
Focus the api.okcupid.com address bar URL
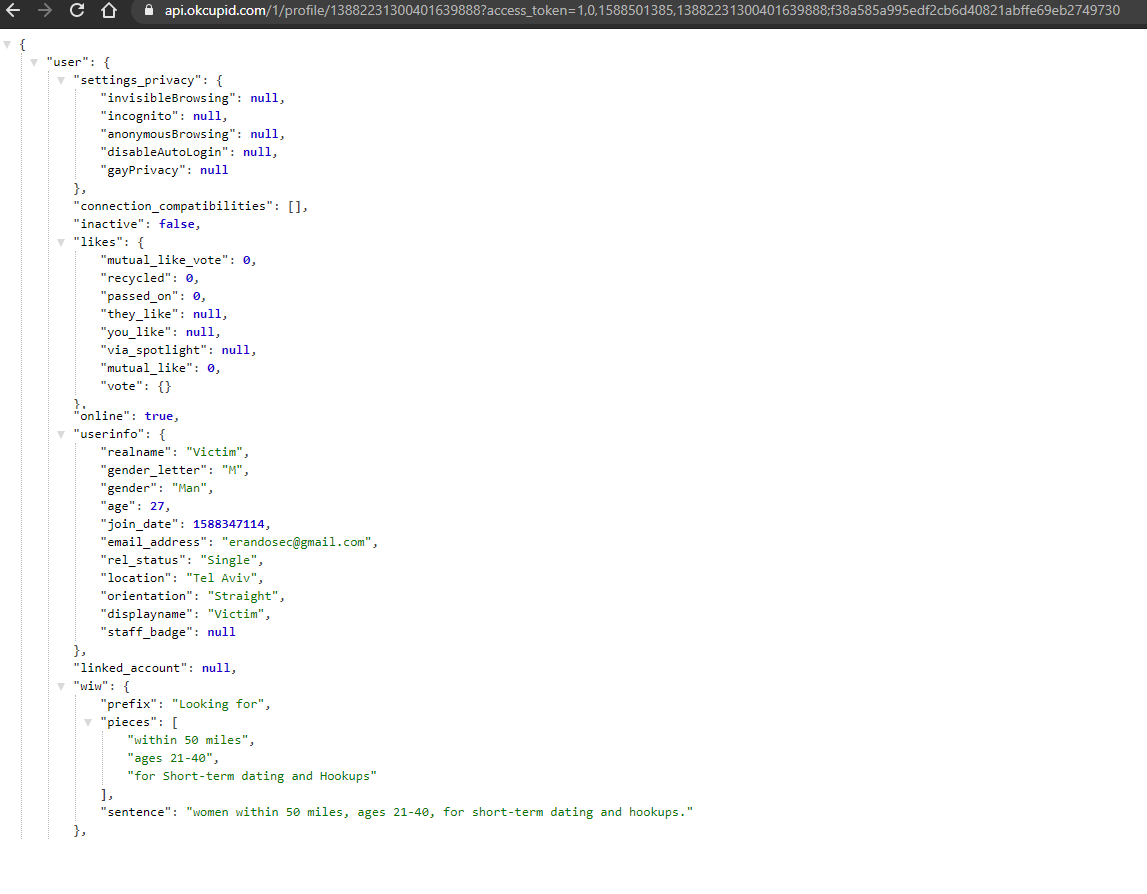[x=642, y=10]
